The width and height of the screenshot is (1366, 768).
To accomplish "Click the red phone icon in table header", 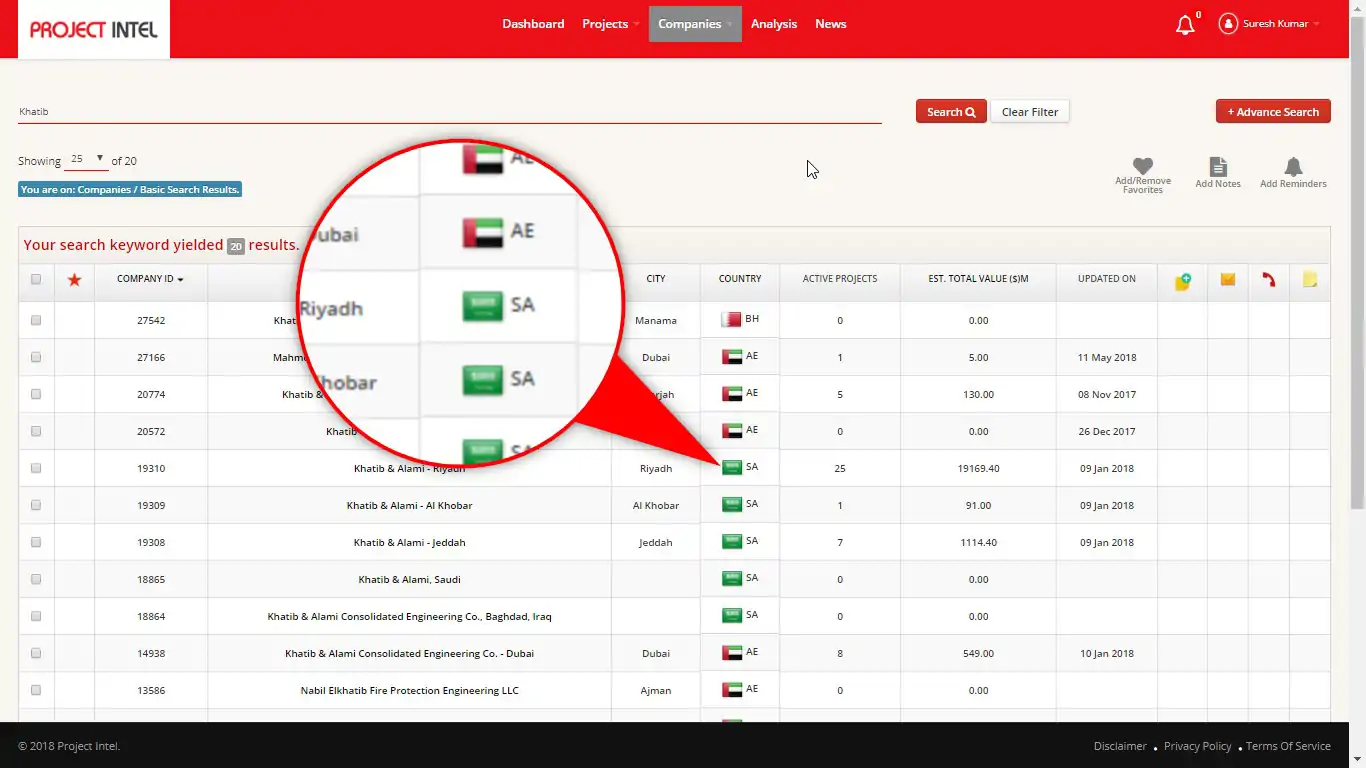I will [x=1268, y=280].
